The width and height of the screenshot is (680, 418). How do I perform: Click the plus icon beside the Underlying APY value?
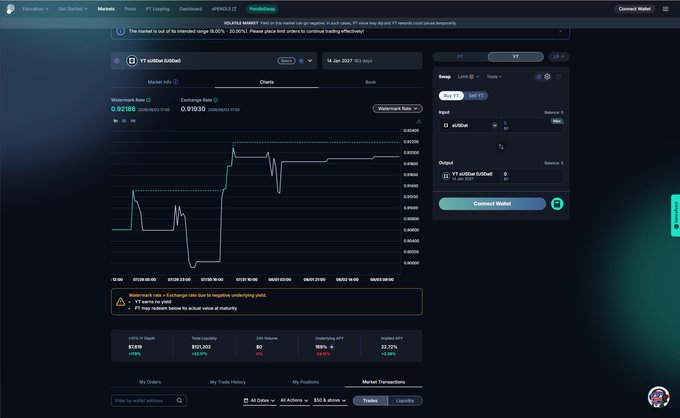332,347
